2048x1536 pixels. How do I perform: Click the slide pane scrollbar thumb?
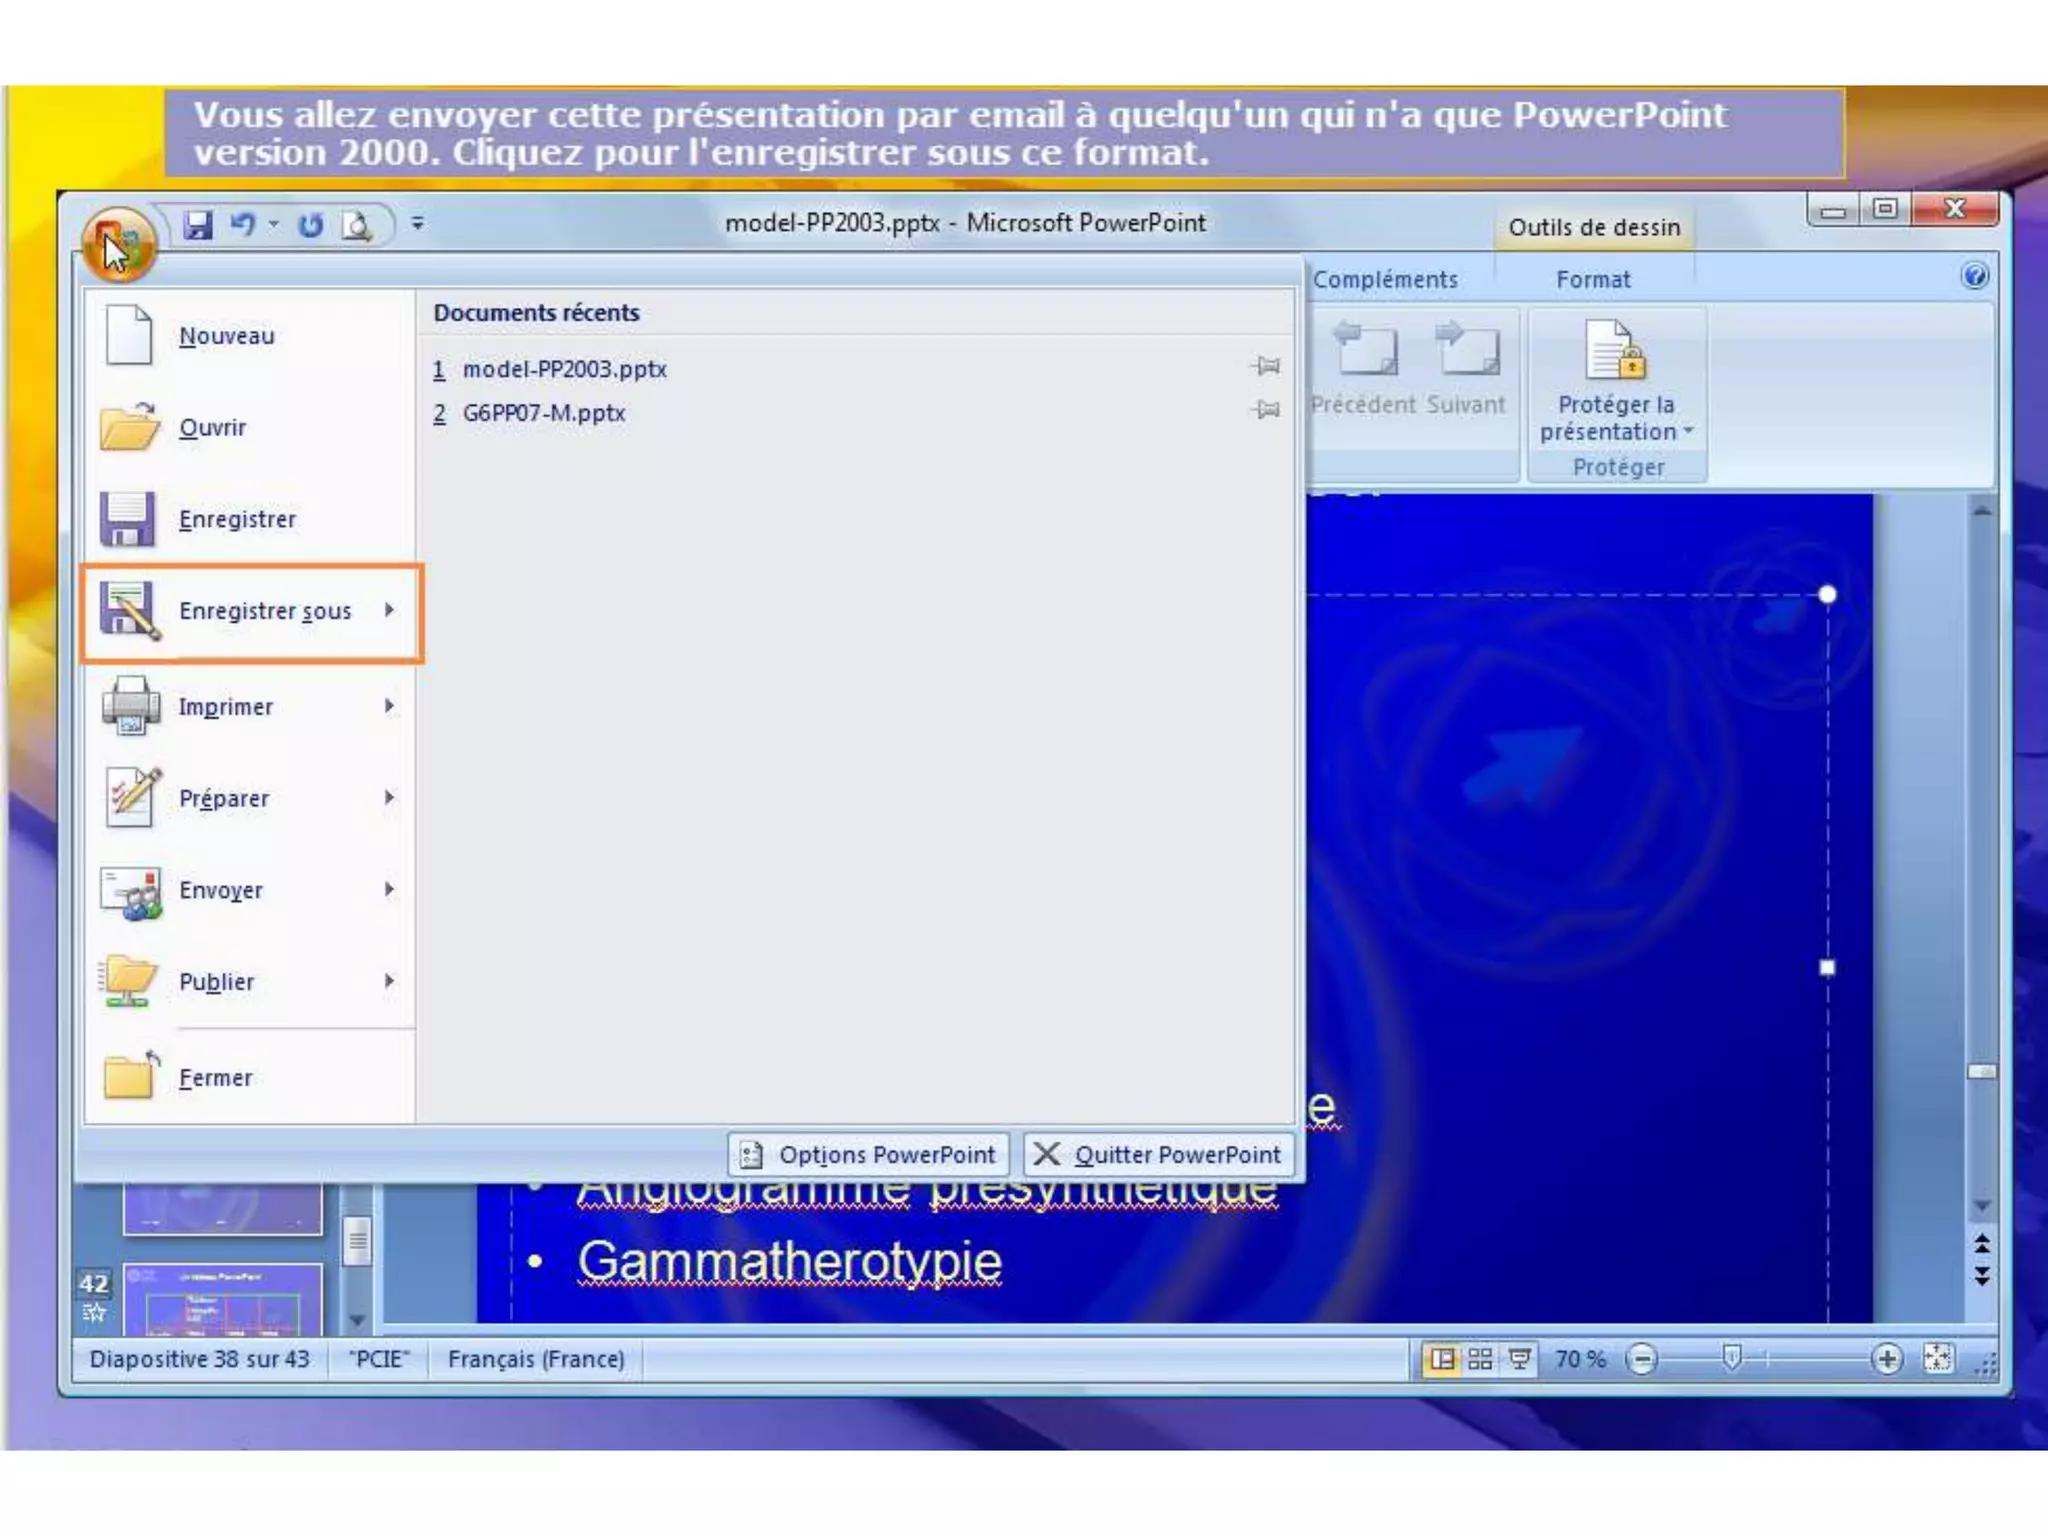(x=357, y=1242)
